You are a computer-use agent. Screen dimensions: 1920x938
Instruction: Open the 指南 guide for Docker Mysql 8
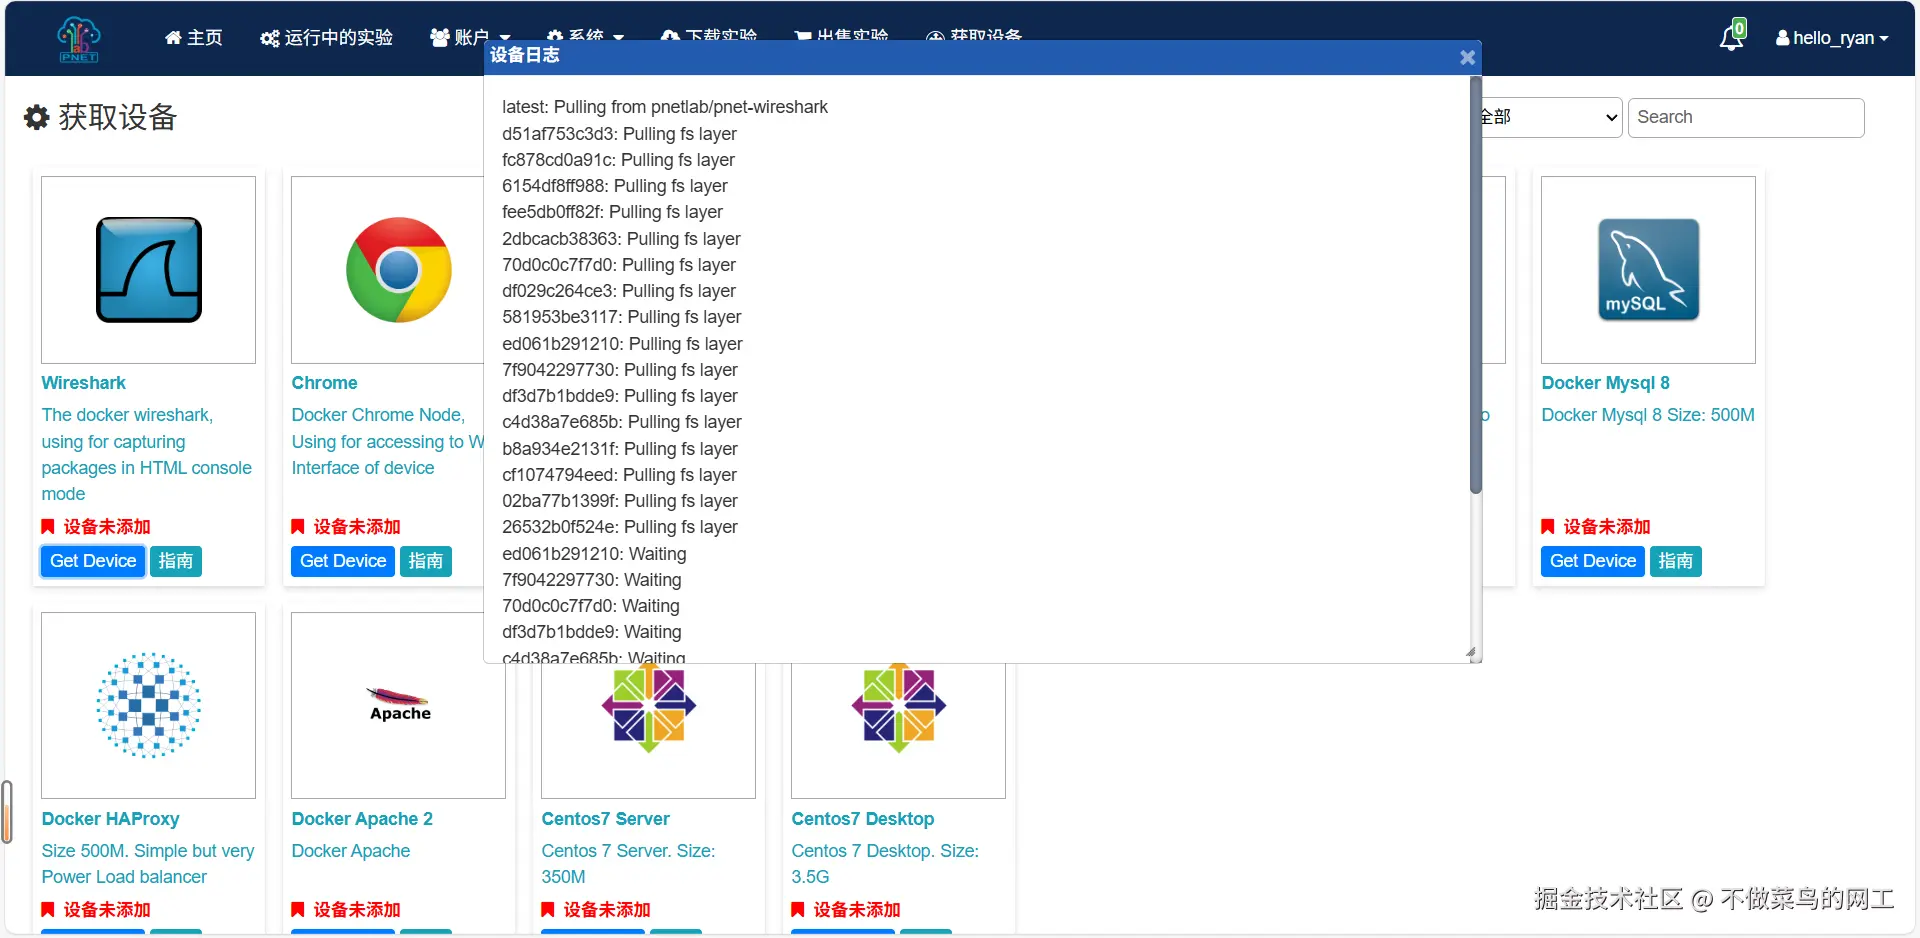[1676, 561]
